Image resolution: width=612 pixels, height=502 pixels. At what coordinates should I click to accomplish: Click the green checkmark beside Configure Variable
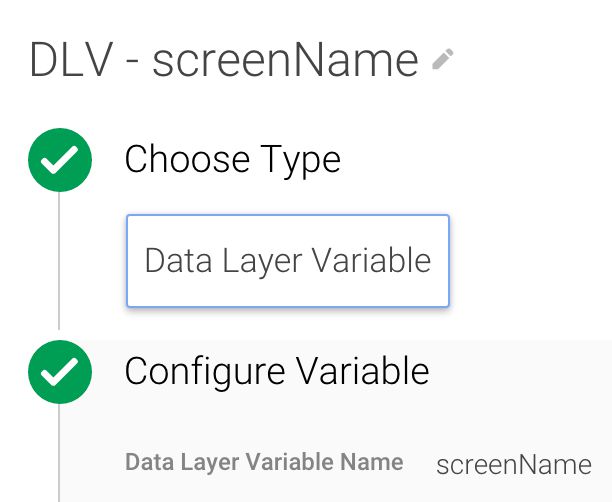pos(60,372)
